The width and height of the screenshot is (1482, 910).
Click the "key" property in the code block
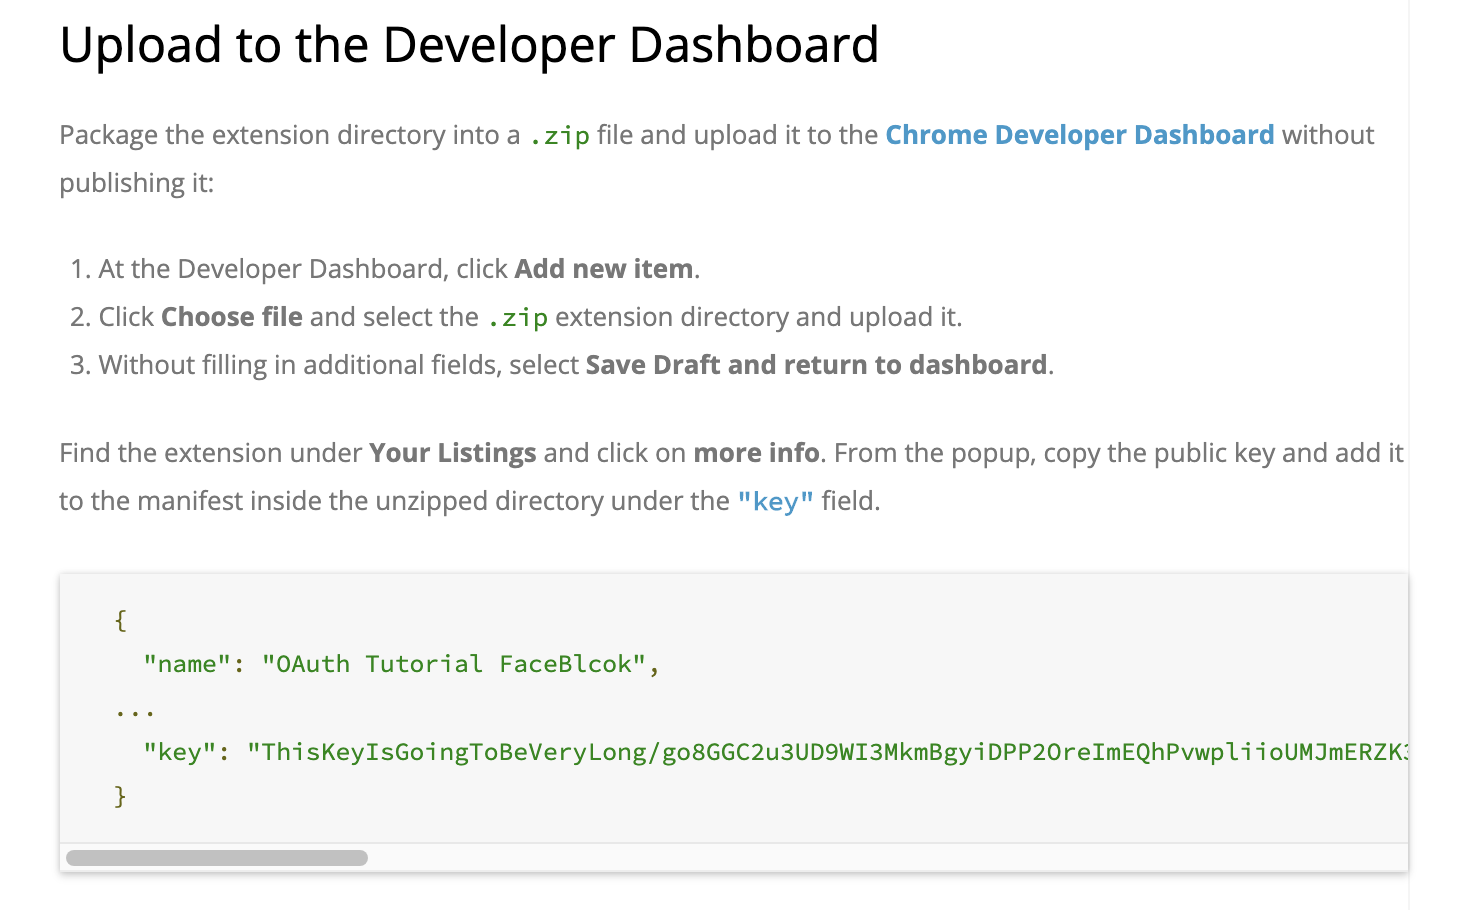(x=179, y=752)
